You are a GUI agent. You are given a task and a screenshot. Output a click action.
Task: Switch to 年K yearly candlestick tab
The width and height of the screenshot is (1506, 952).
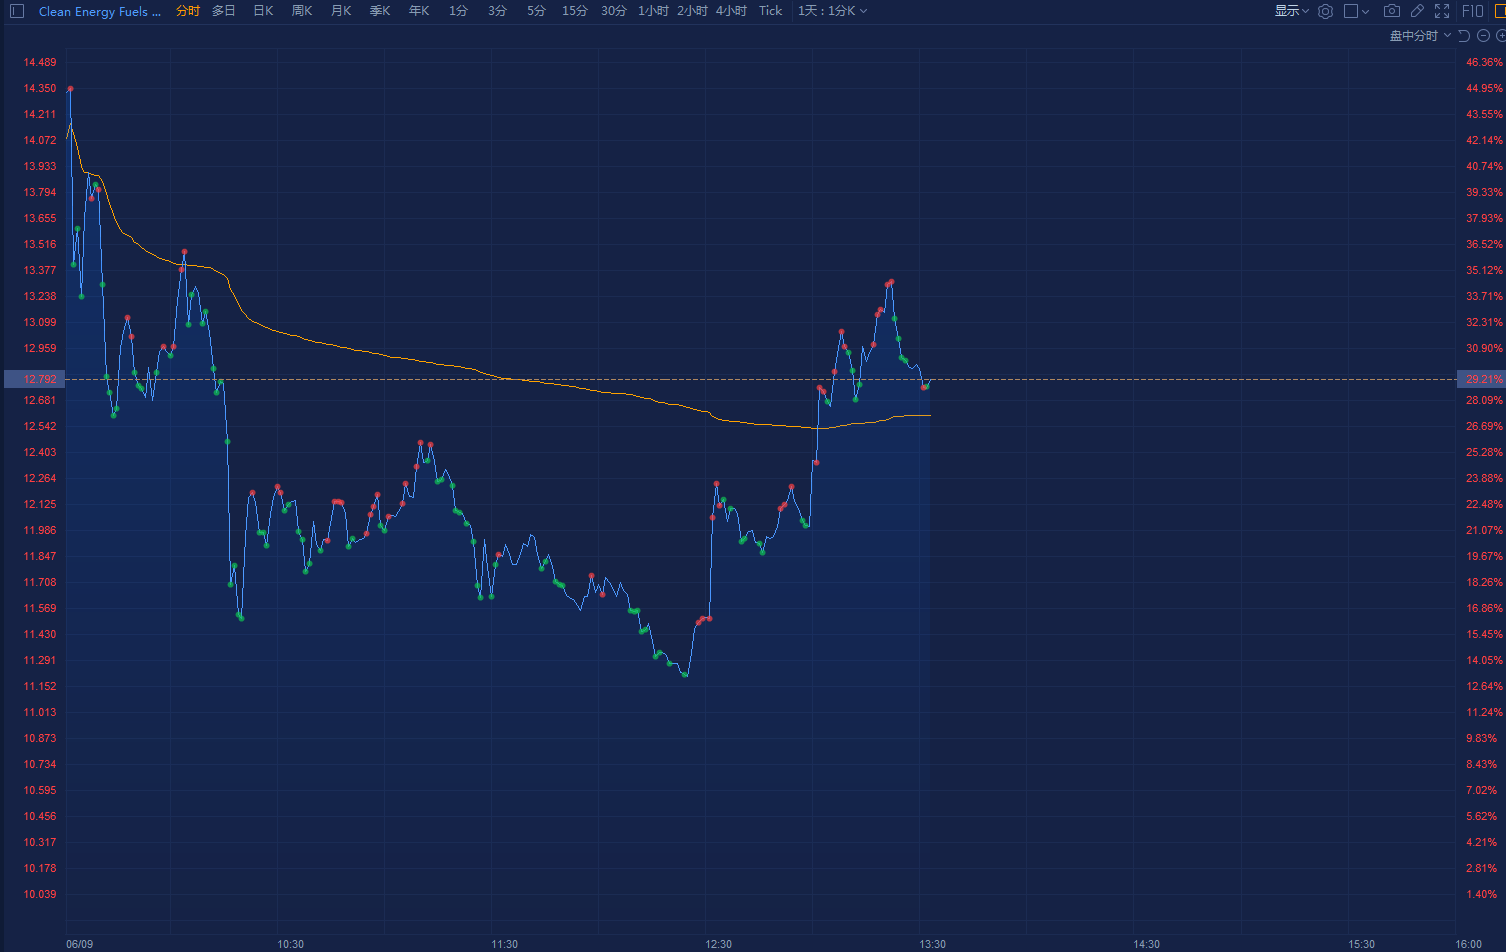(x=419, y=11)
